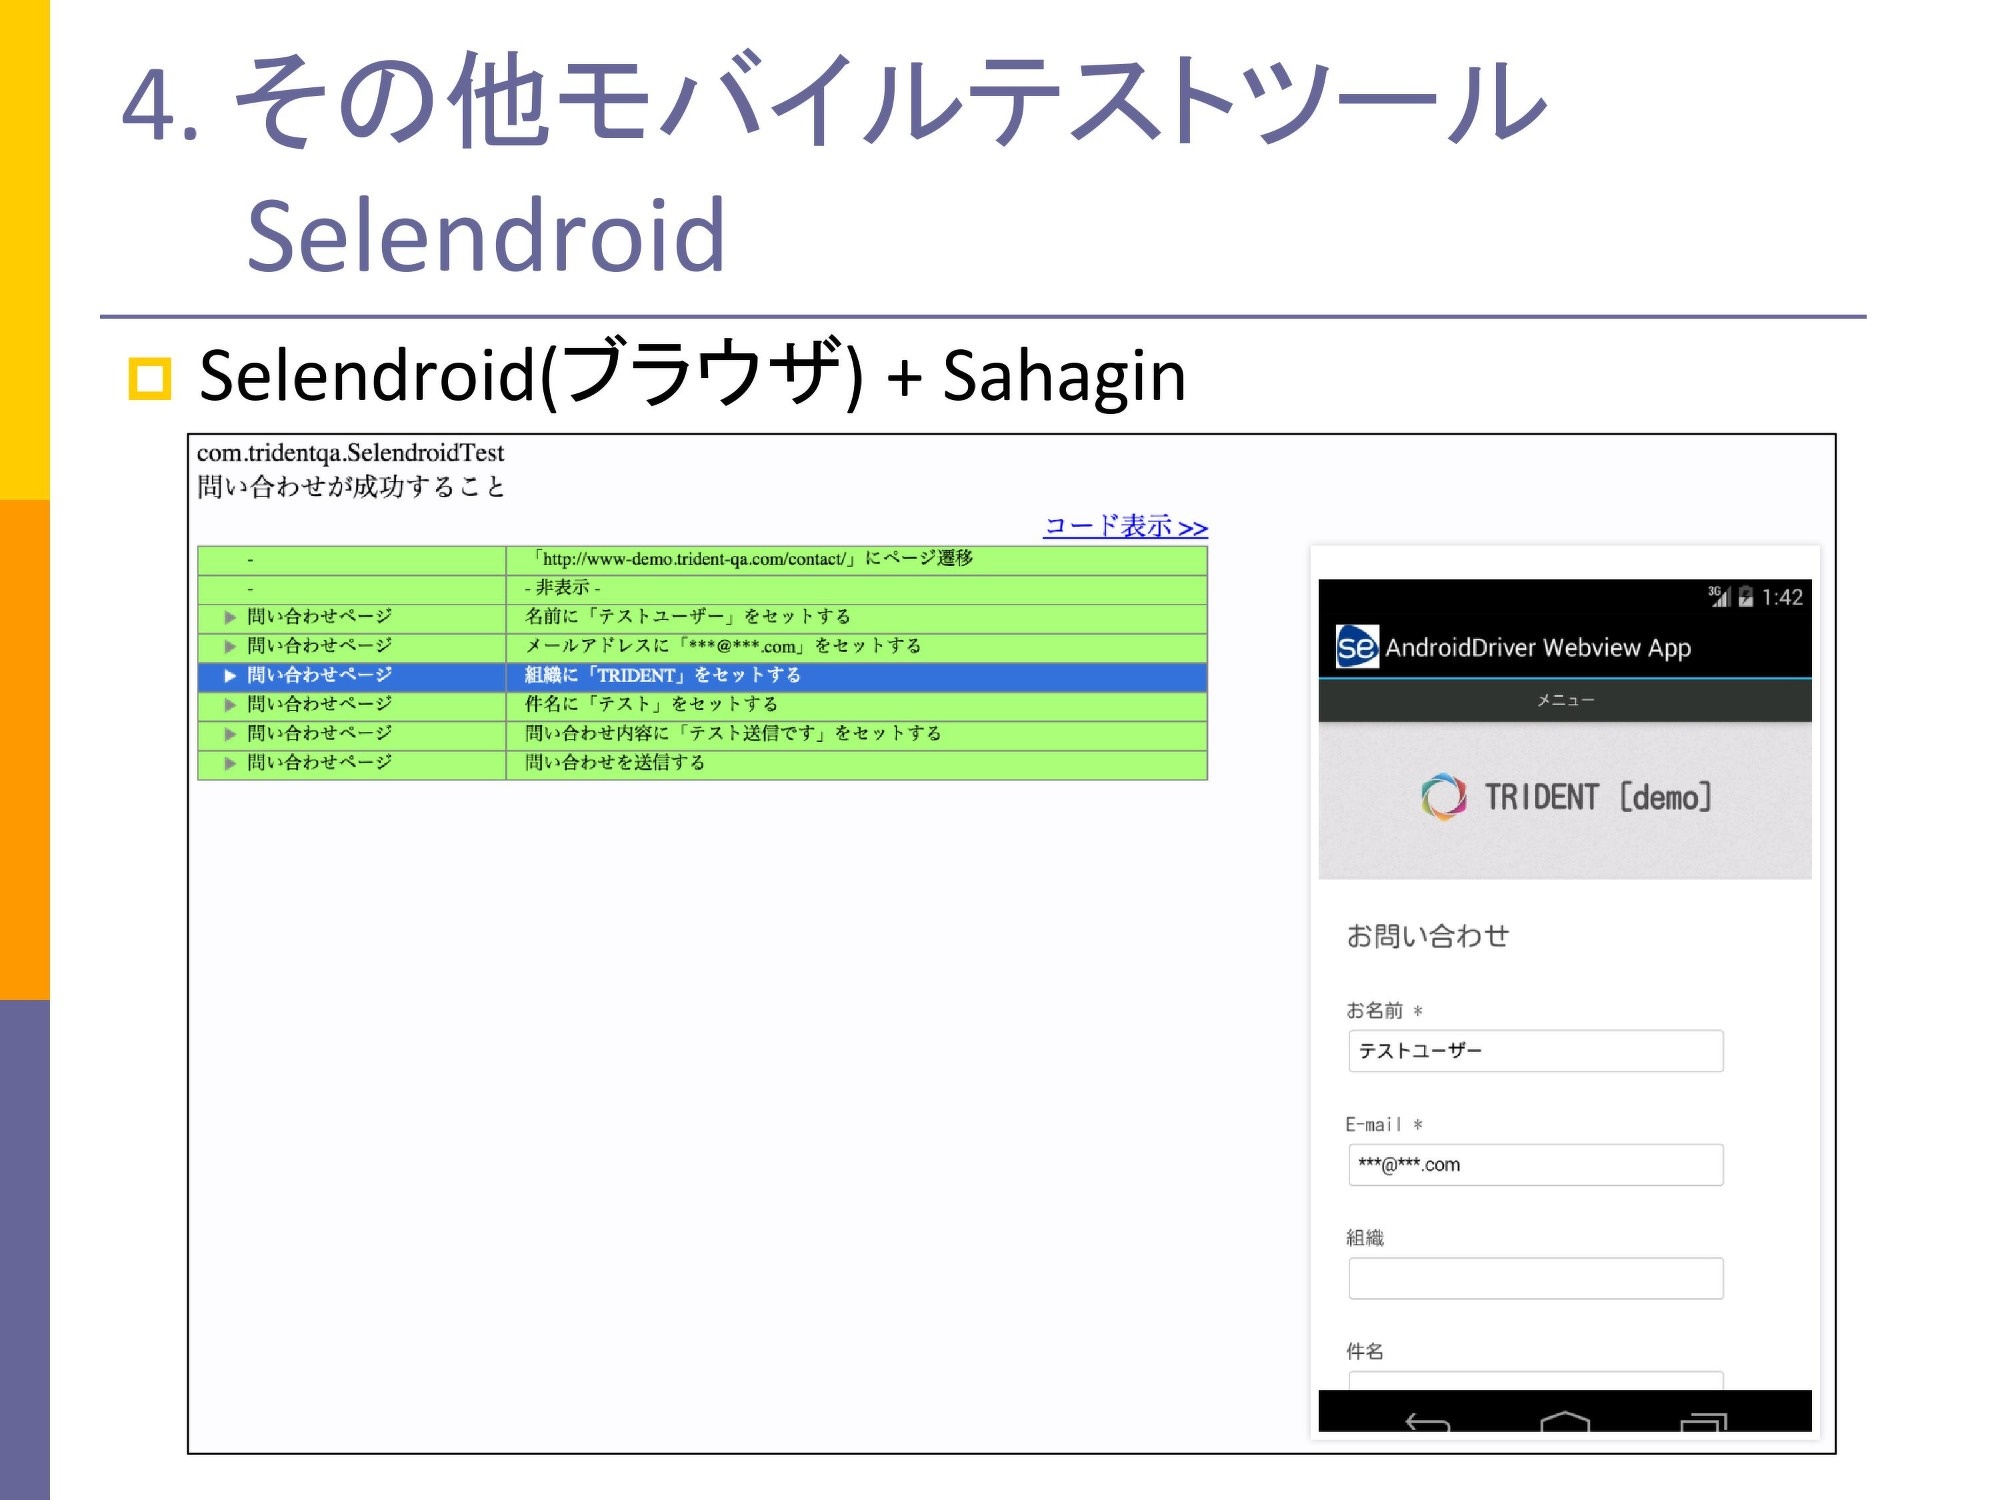Select the page transition URL step row
This screenshot has width=2000, height=1500.
[x=753, y=559]
